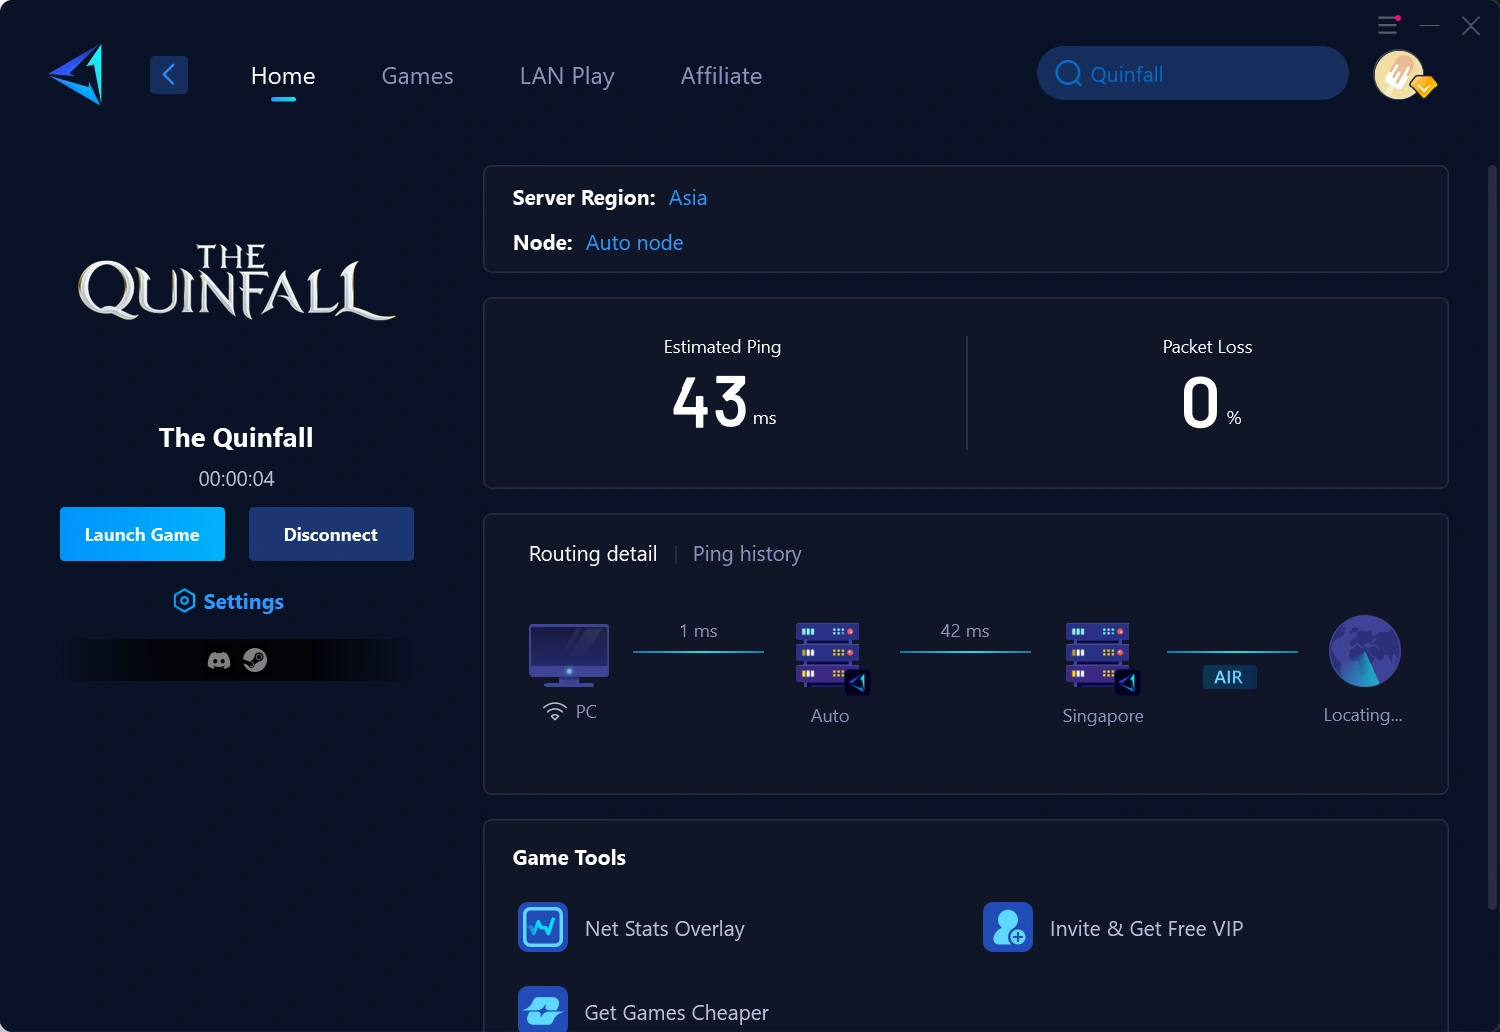1500x1032 pixels.
Task: Click Invite & Get Free VIP icon
Action: [x=1008, y=927]
